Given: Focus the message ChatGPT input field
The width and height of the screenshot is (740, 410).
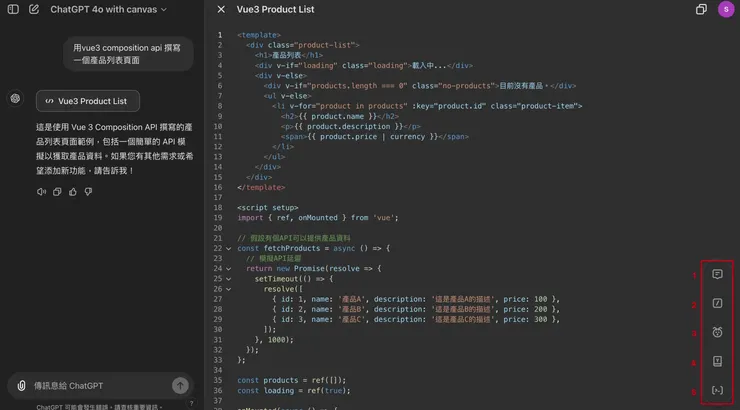Looking at the screenshot, I should pyautogui.click(x=100, y=385).
